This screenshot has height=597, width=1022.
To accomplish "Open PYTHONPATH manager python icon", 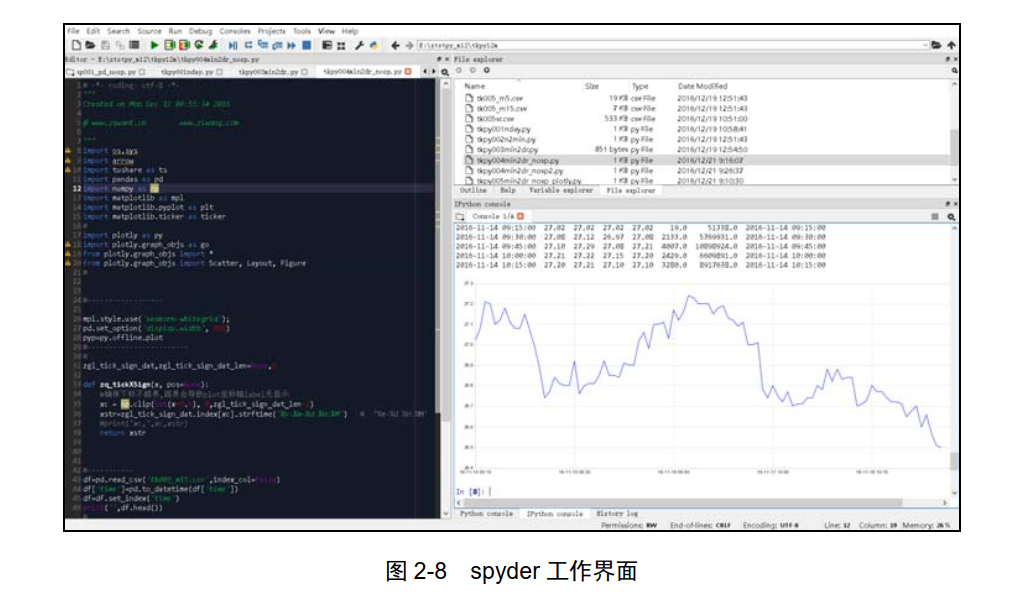I will pyautogui.click(x=373, y=45).
